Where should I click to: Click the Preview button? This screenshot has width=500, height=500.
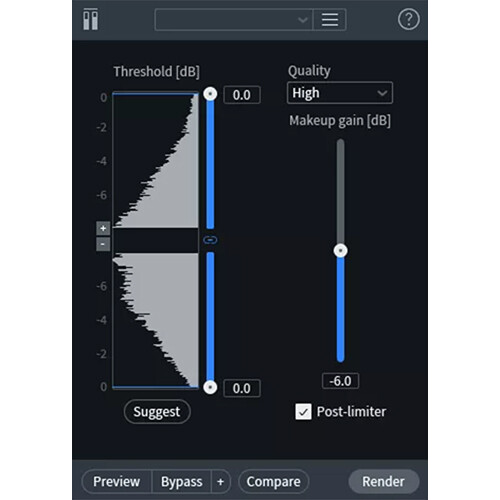117,482
